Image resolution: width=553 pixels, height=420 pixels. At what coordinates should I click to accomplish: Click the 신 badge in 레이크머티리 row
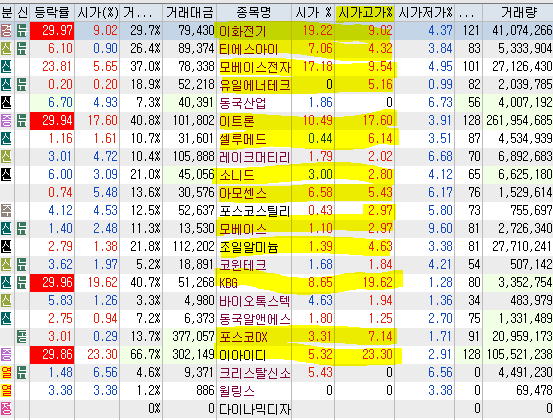[x=6, y=157]
